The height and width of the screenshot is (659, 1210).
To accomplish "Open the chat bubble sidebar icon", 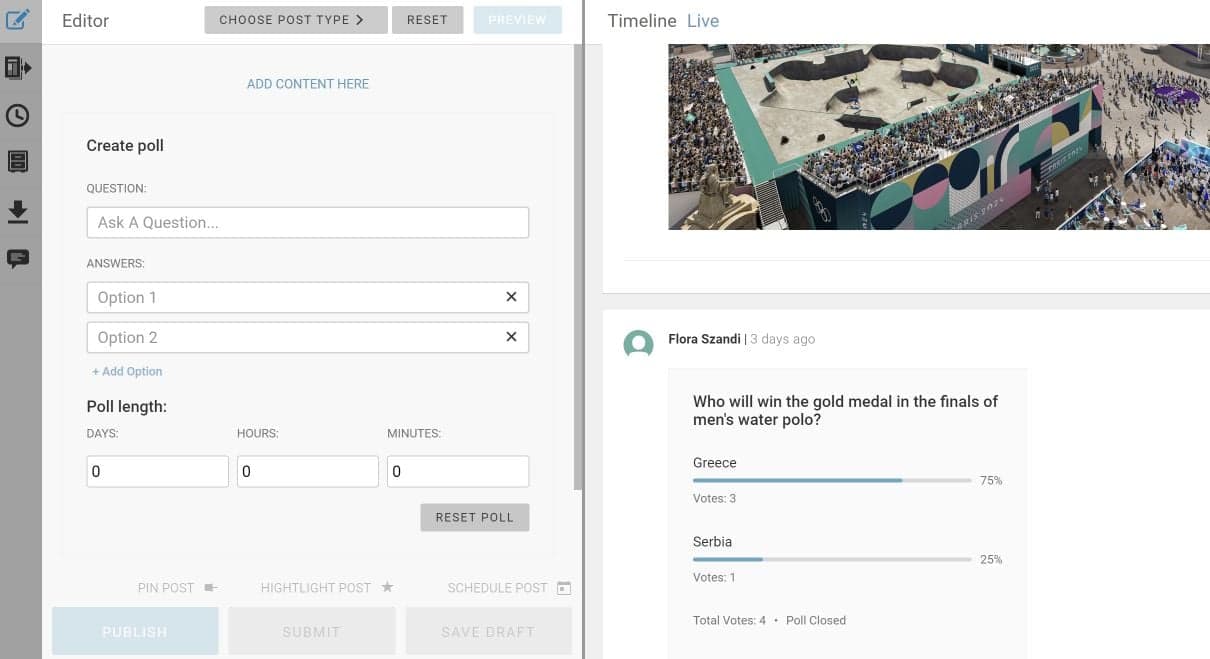I will tap(18, 258).
